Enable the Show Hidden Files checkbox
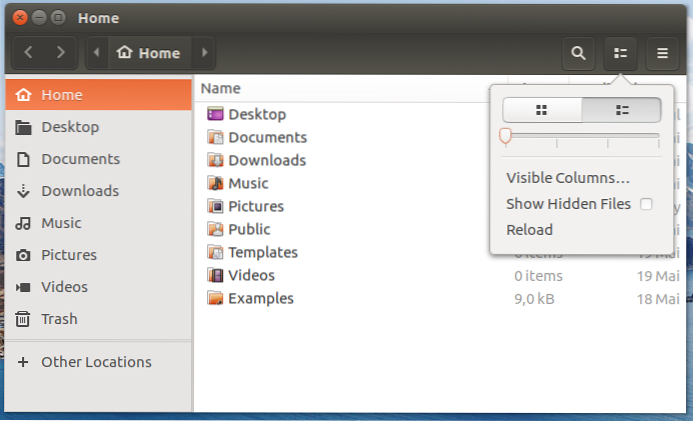This screenshot has width=693, height=421. click(x=646, y=204)
